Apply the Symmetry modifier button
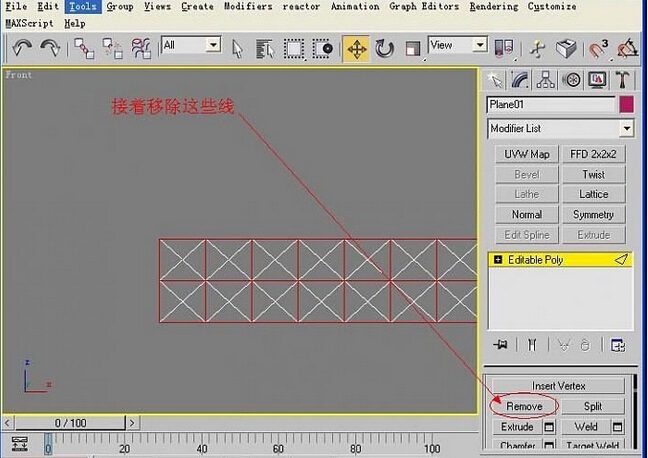The image size is (648, 458). click(593, 215)
